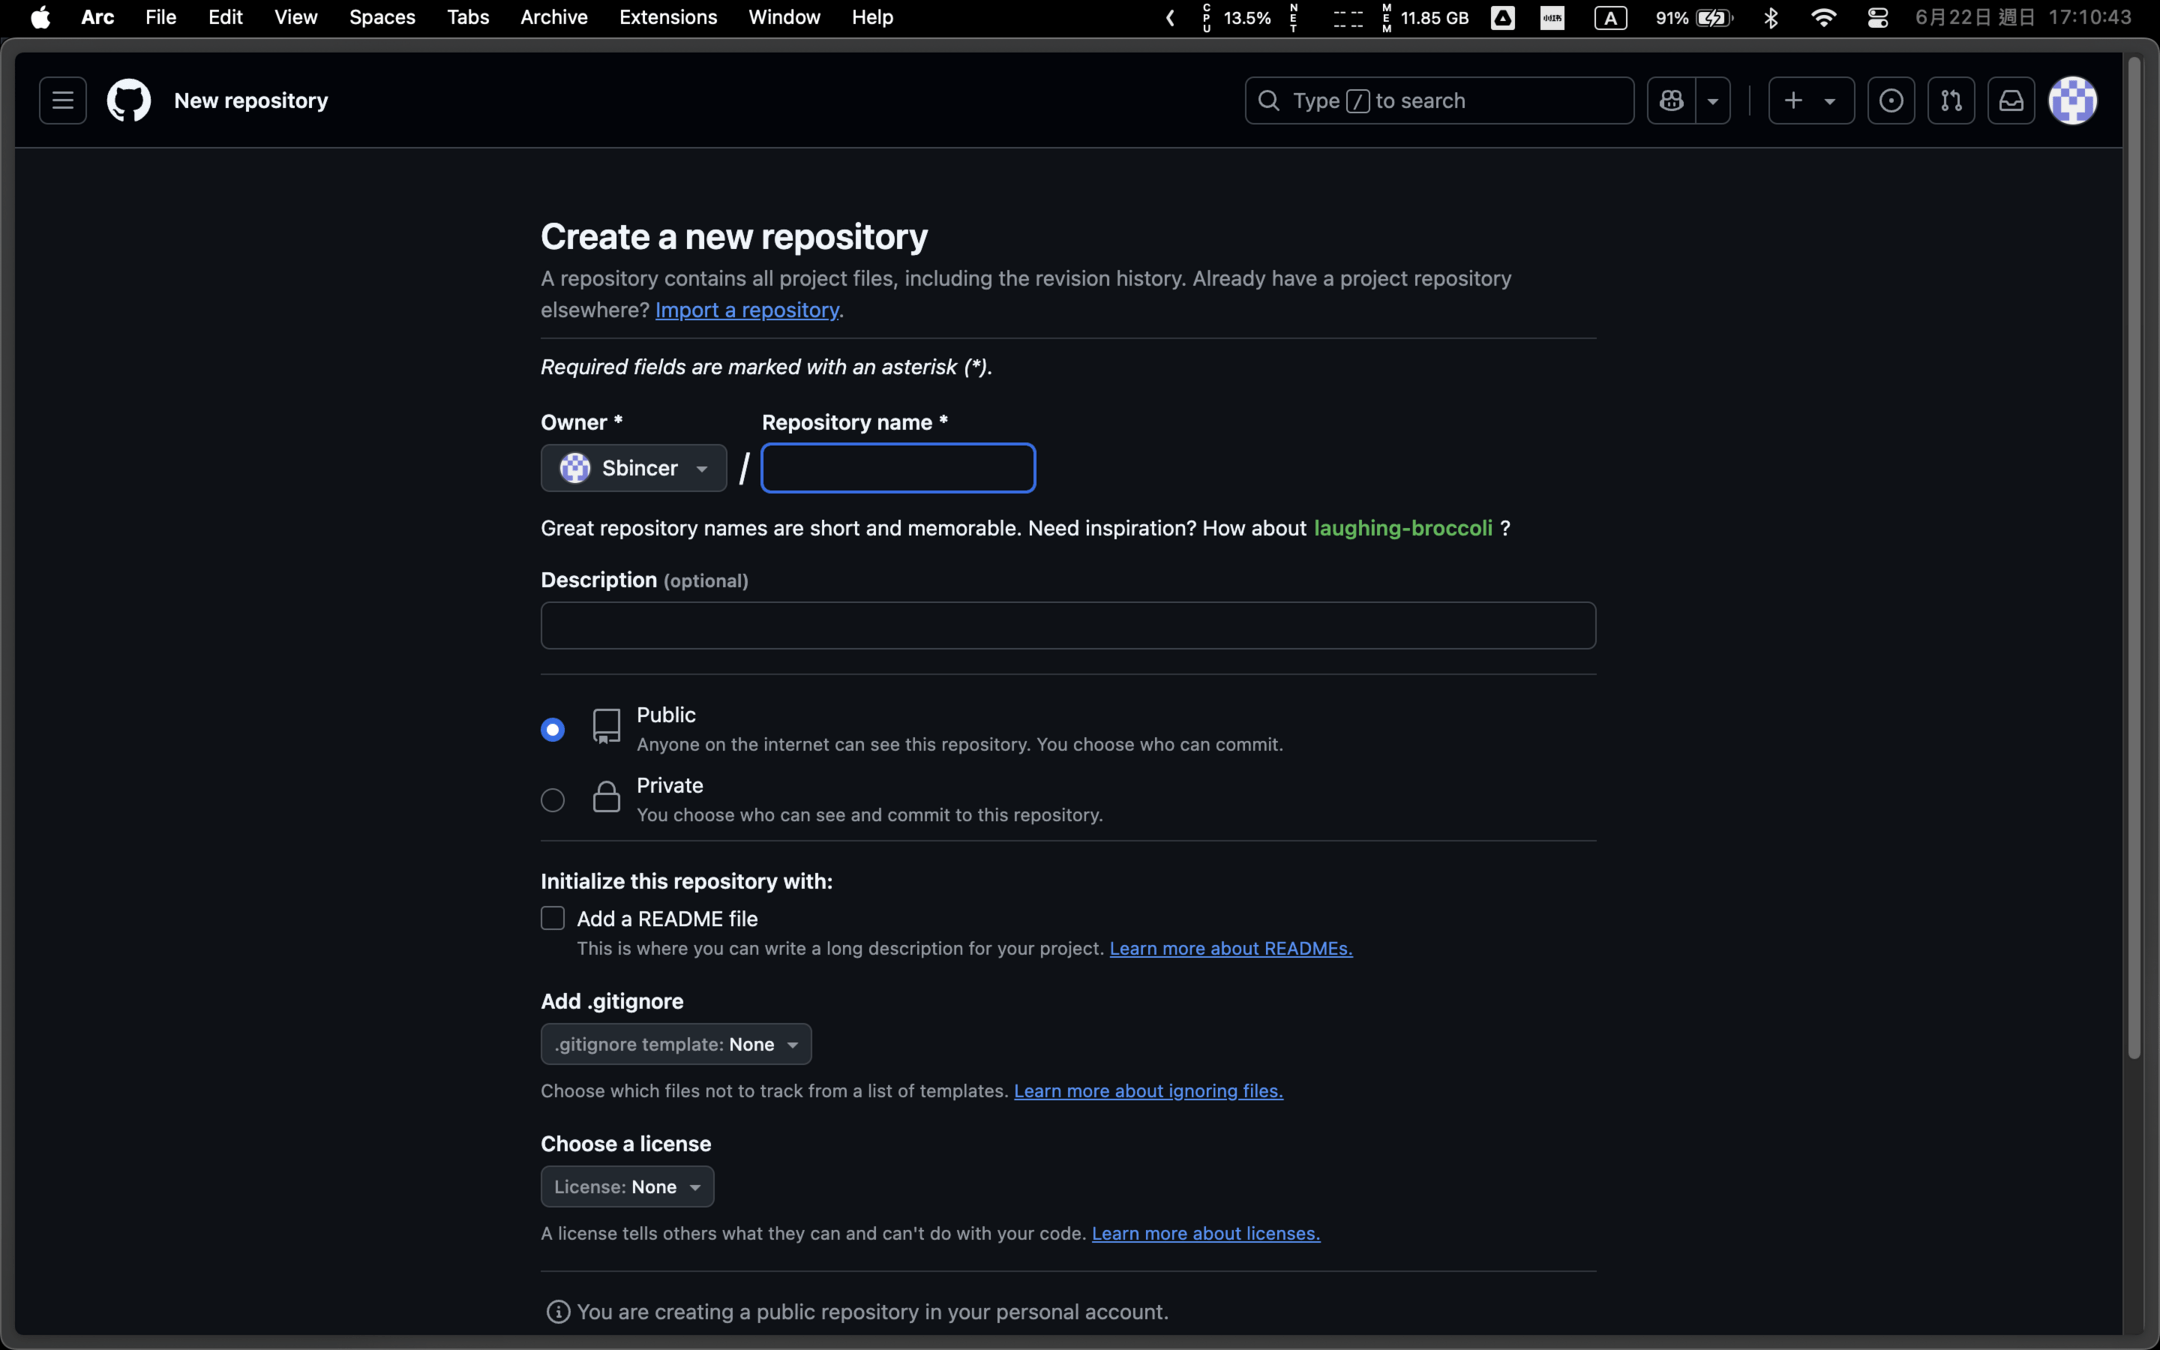Open the Archive menu

(x=553, y=17)
